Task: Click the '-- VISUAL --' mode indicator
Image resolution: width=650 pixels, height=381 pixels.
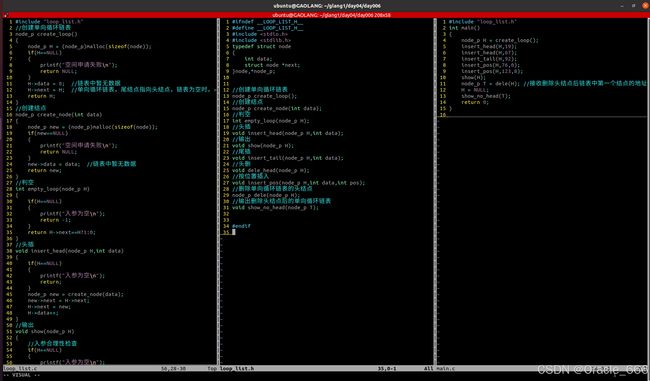Action: coord(21,375)
